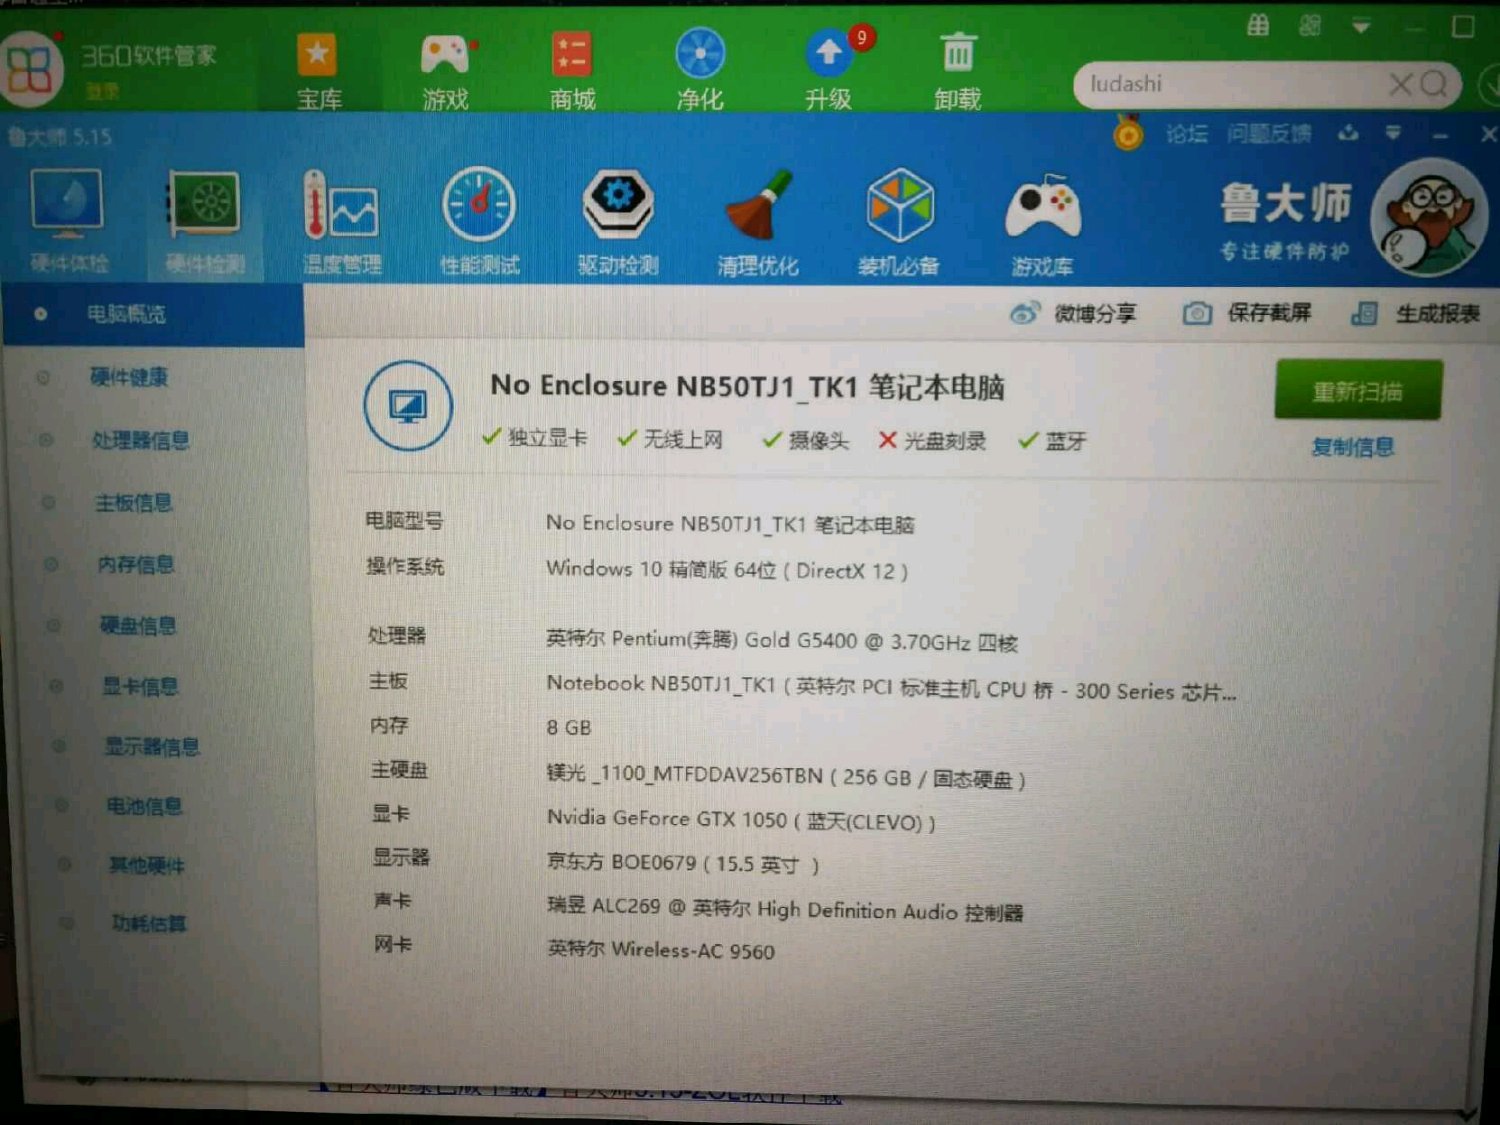Open 显卡信息 in the sidebar
Image resolution: width=1500 pixels, height=1125 pixels.
(140, 686)
